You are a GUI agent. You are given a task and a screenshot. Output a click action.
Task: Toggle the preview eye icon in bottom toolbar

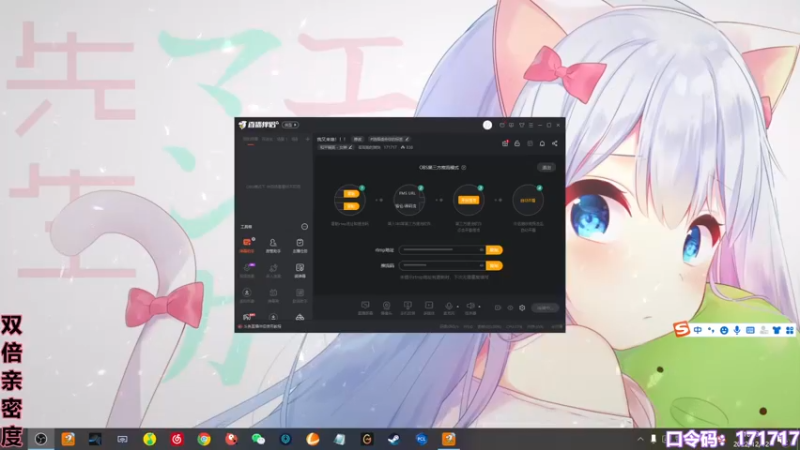point(510,308)
